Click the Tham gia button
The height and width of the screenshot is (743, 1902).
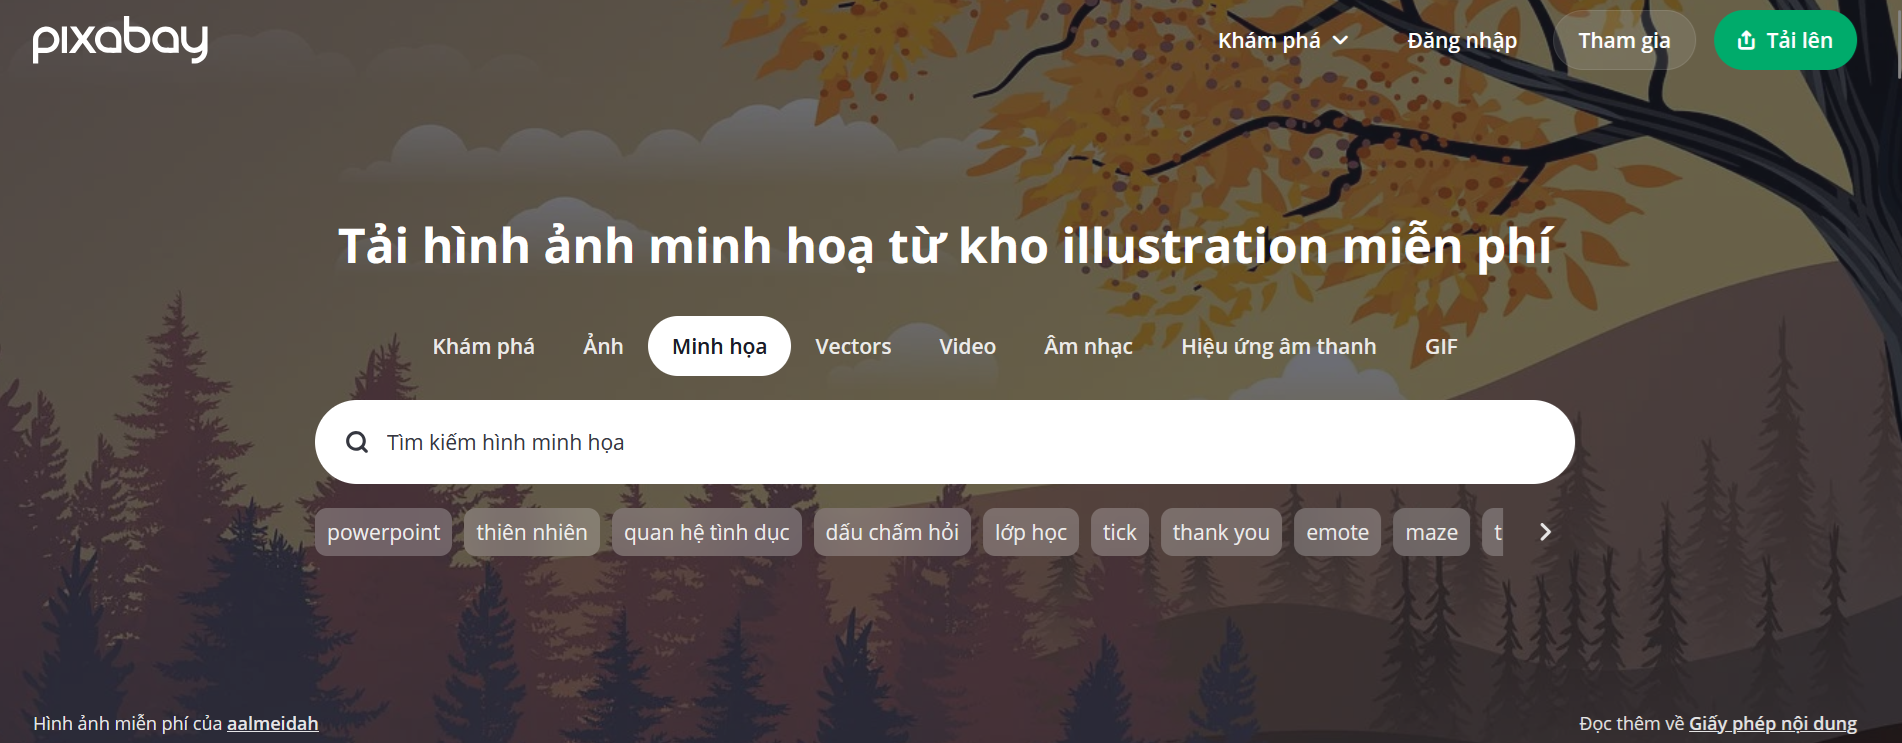1624,40
